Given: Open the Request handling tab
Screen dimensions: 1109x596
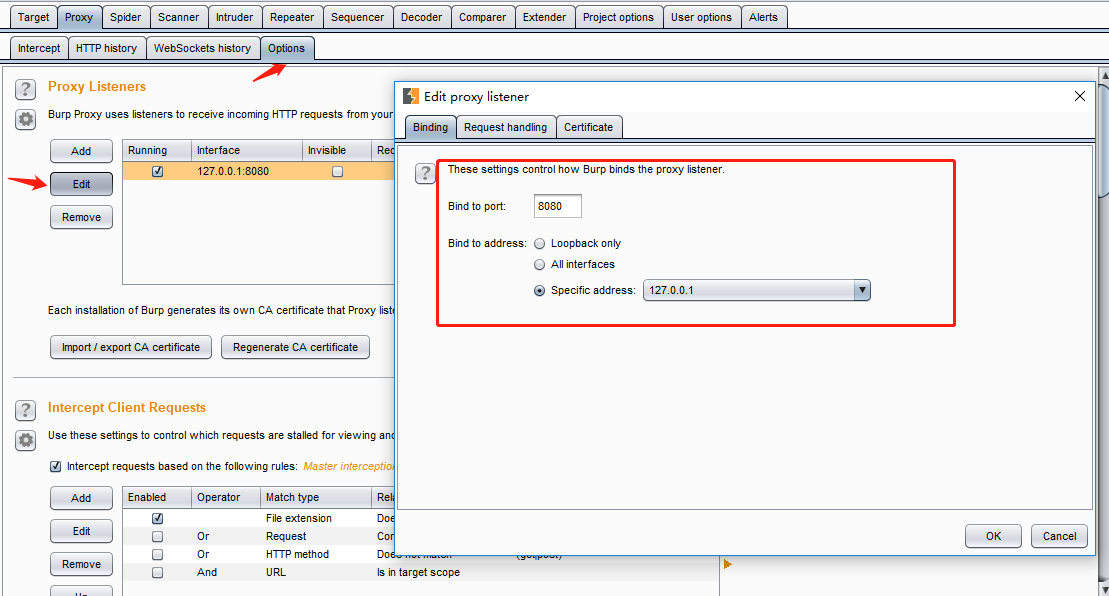Looking at the screenshot, I should (506, 127).
